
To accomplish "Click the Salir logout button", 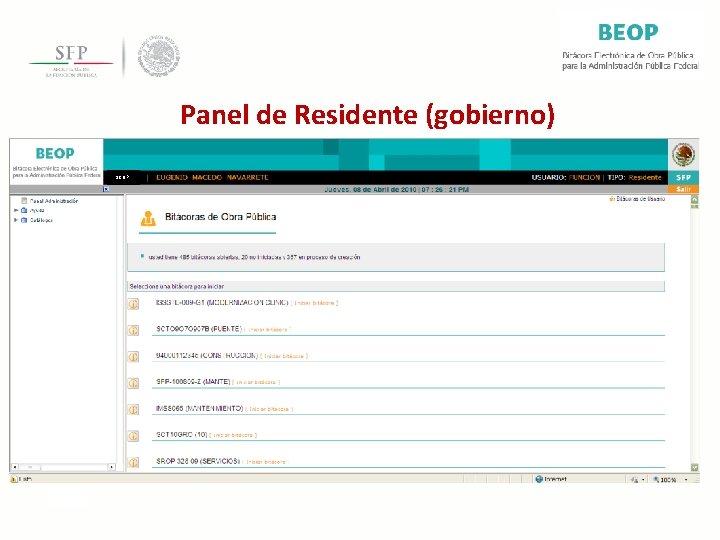I will point(684,189).
